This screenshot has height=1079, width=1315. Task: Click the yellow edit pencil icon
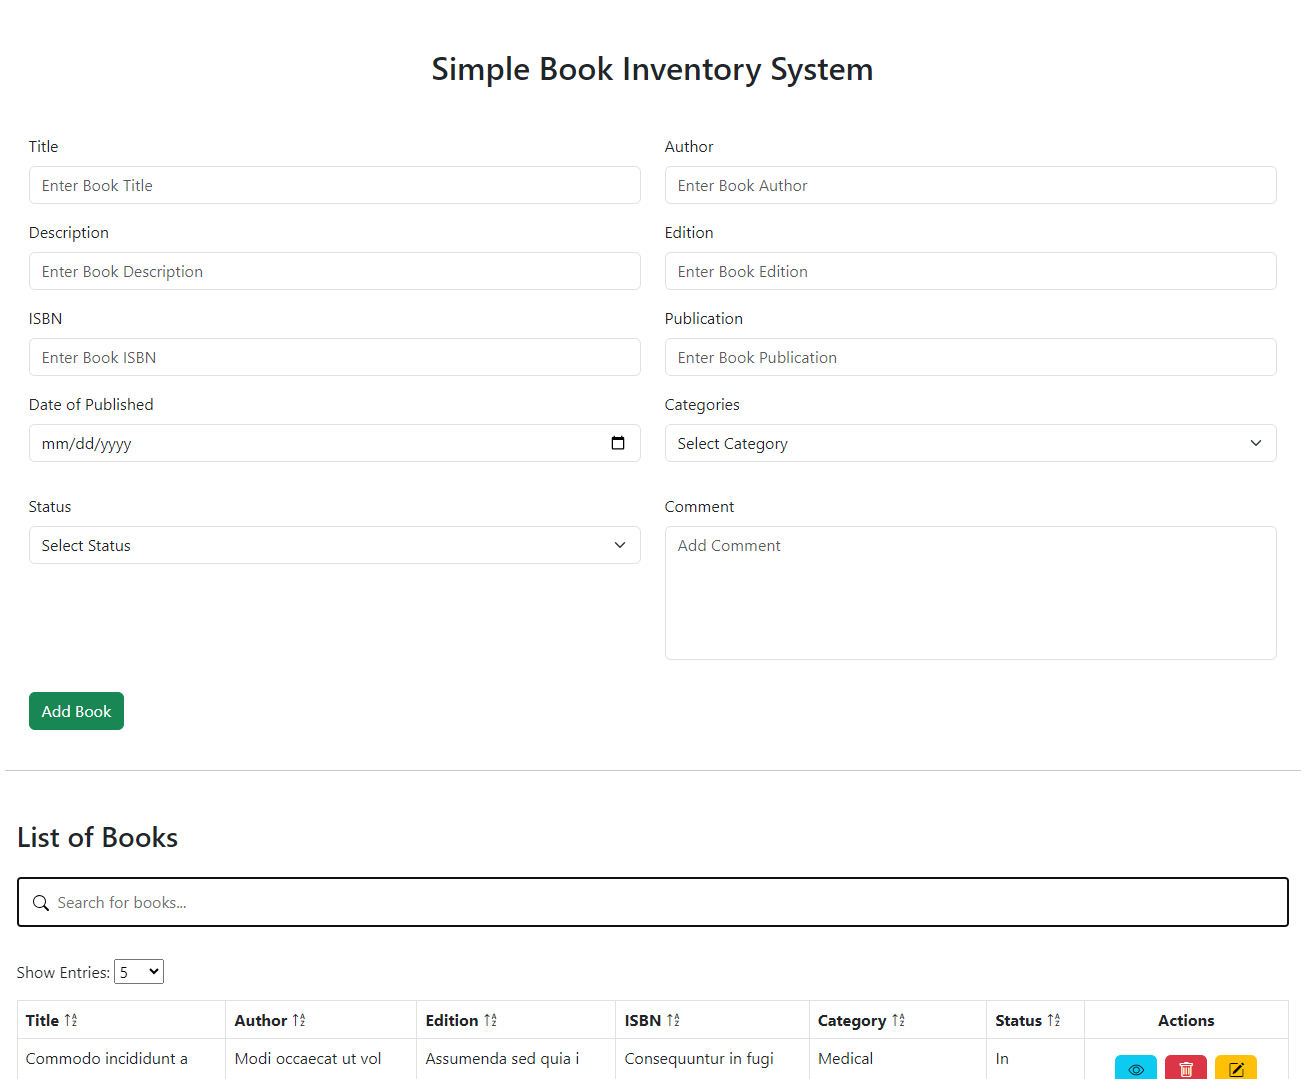click(1235, 1068)
